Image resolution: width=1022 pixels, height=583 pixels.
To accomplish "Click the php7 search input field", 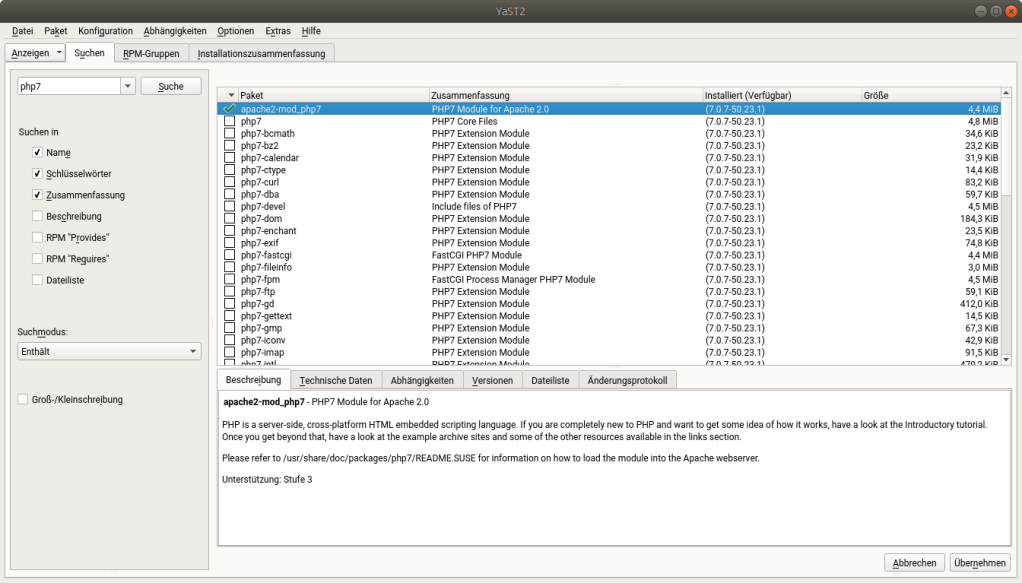I will click(69, 86).
